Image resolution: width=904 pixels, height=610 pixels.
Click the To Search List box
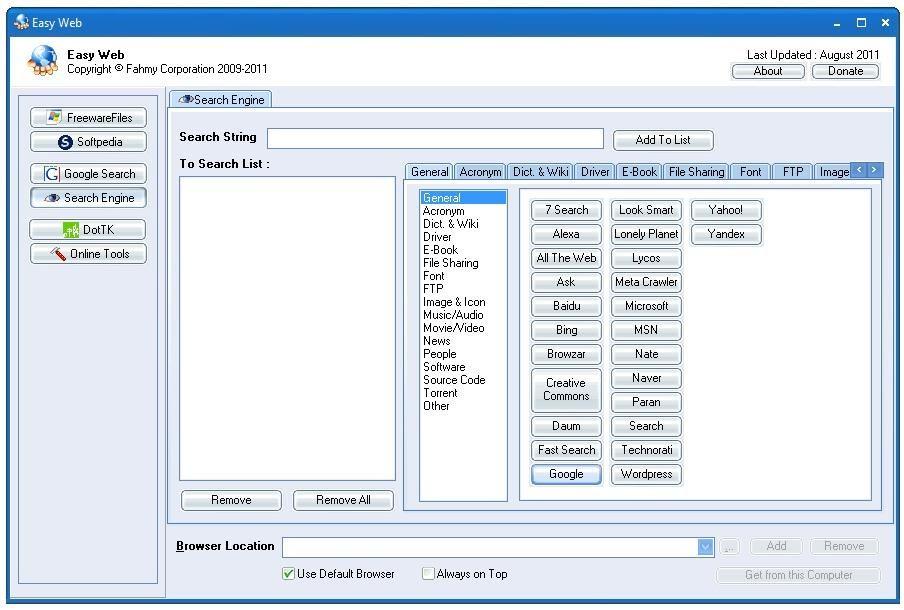[287, 328]
